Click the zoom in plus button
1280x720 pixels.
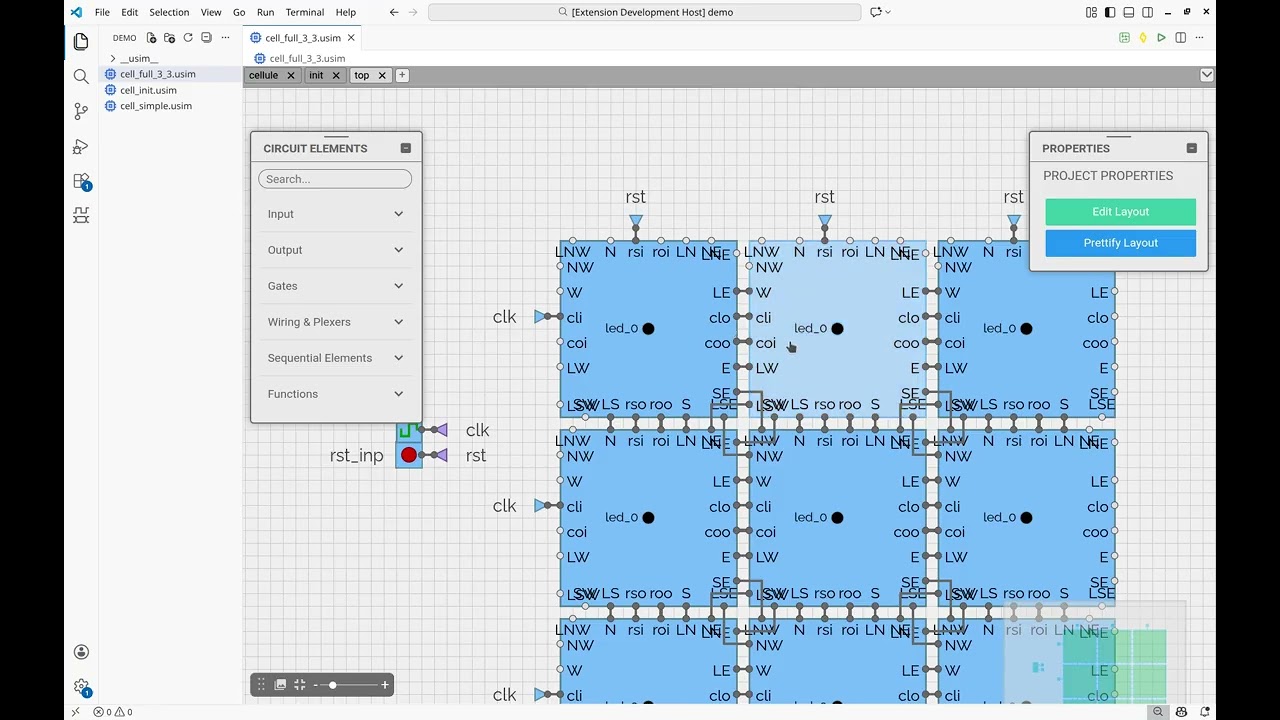click(385, 685)
